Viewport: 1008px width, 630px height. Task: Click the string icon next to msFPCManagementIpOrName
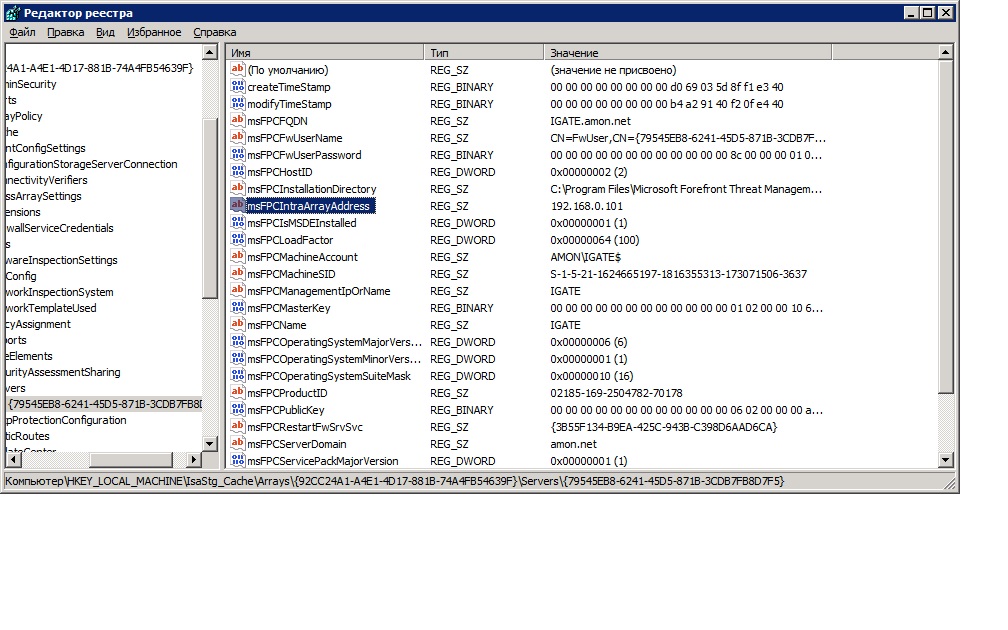point(238,291)
